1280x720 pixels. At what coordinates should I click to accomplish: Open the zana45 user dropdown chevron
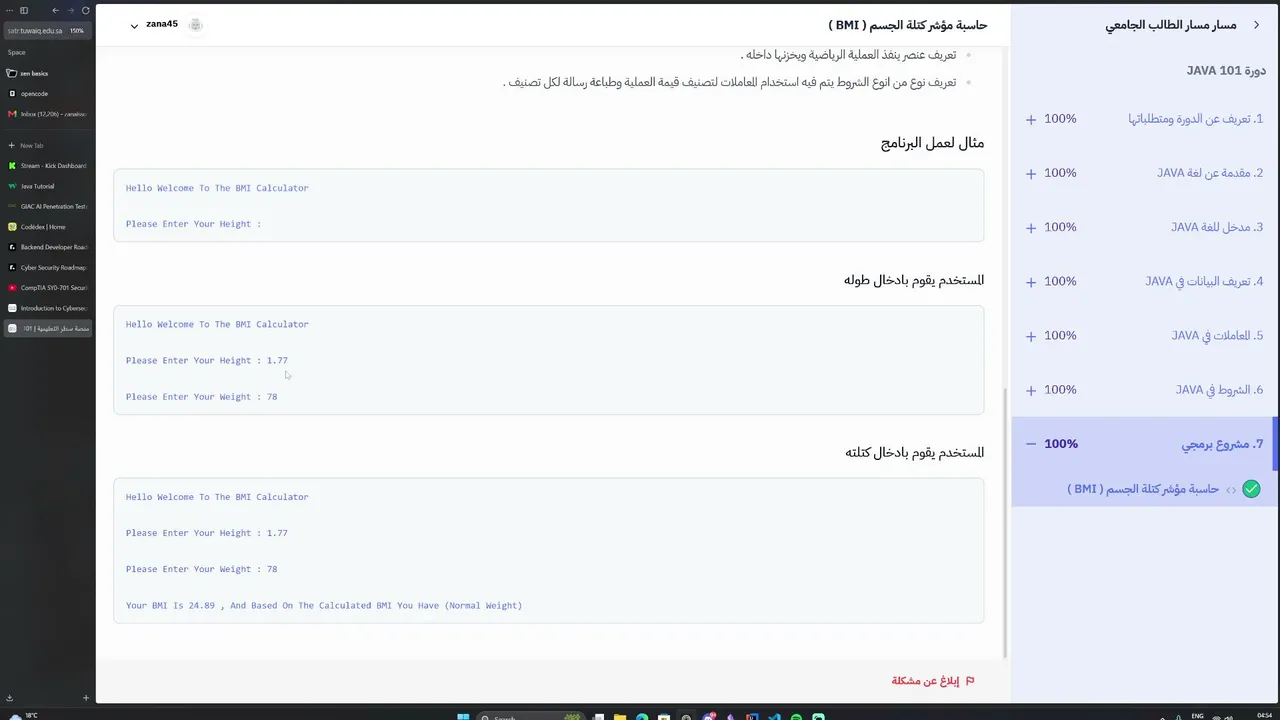pyautogui.click(x=134, y=25)
